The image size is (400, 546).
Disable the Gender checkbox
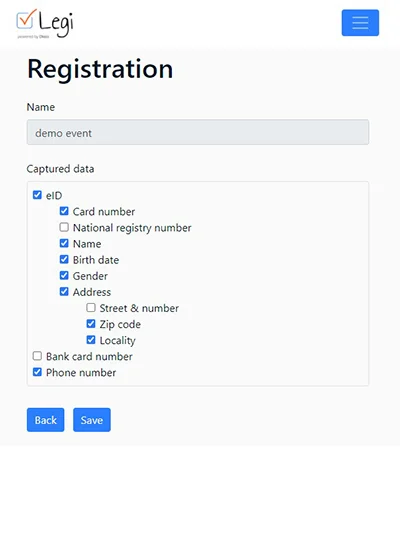tap(64, 275)
